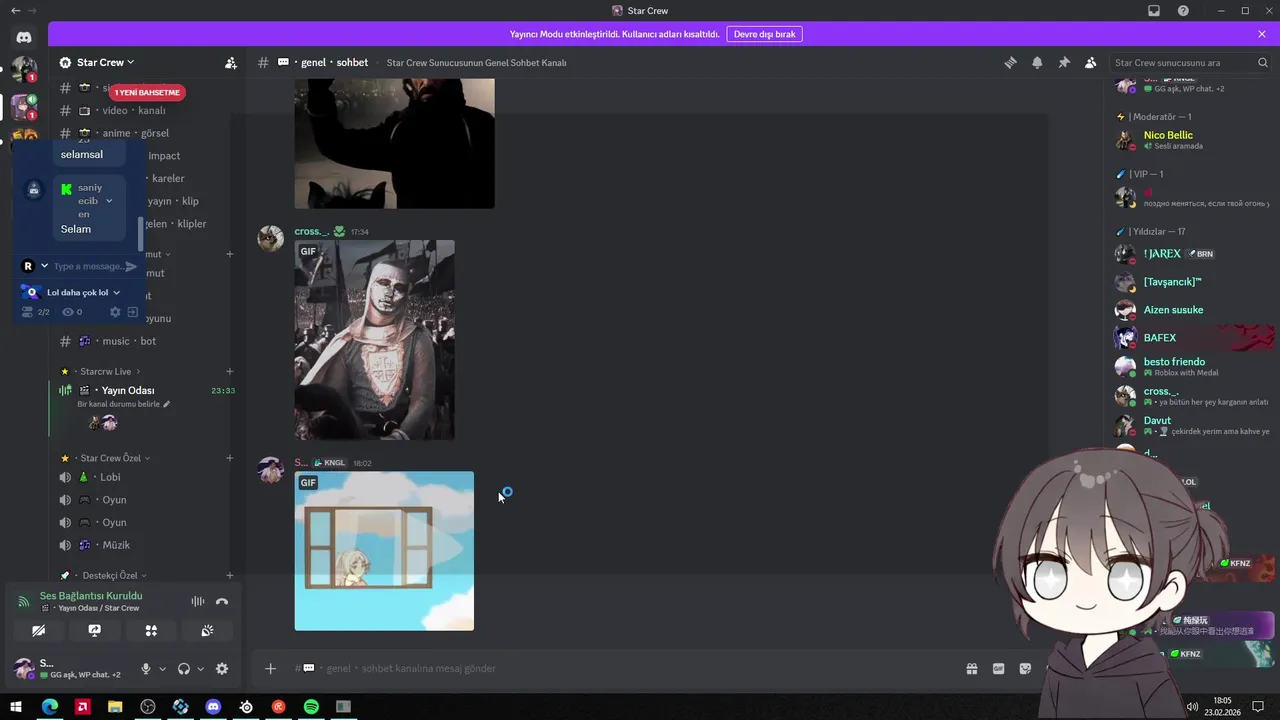Invite people to Star Crew icon

(x=231, y=62)
